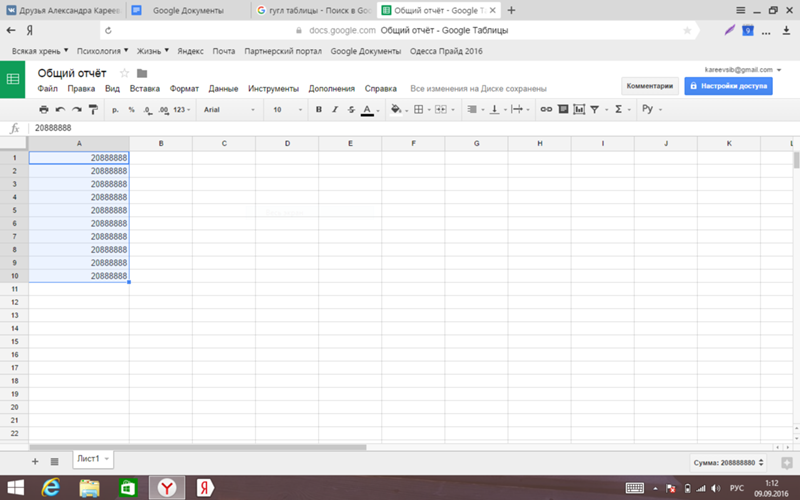Click the move-to-folder icon by title
The width and height of the screenshot is (800, 500).
tap(142, 73)
